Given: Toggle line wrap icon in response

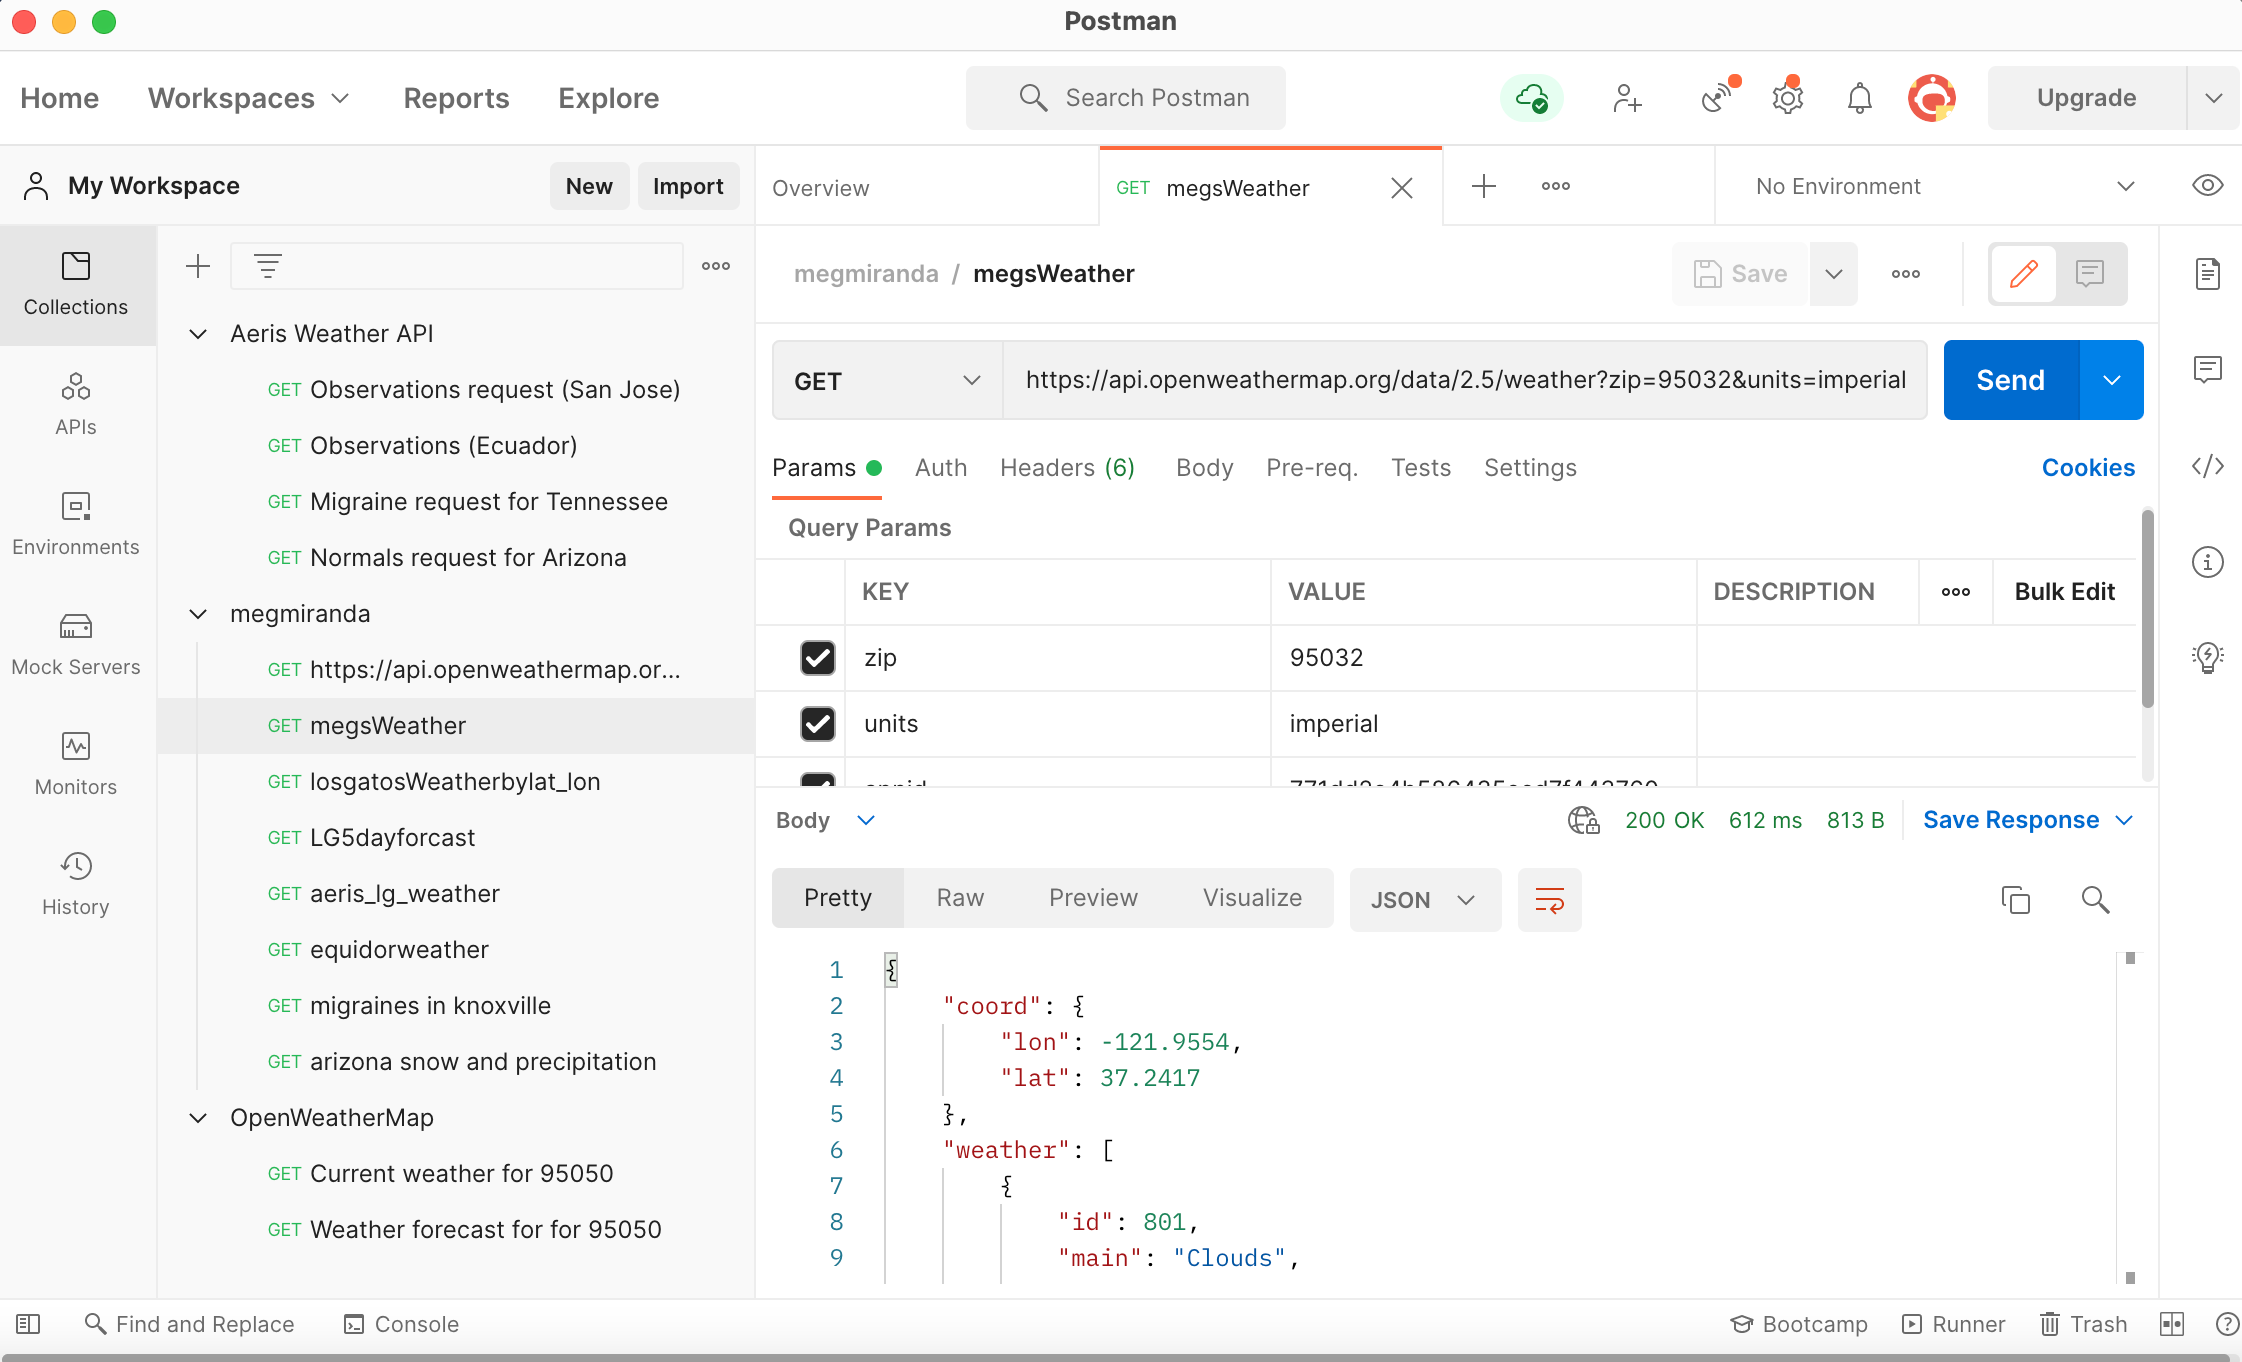Looking at the screenshot, I should 1549,900.
